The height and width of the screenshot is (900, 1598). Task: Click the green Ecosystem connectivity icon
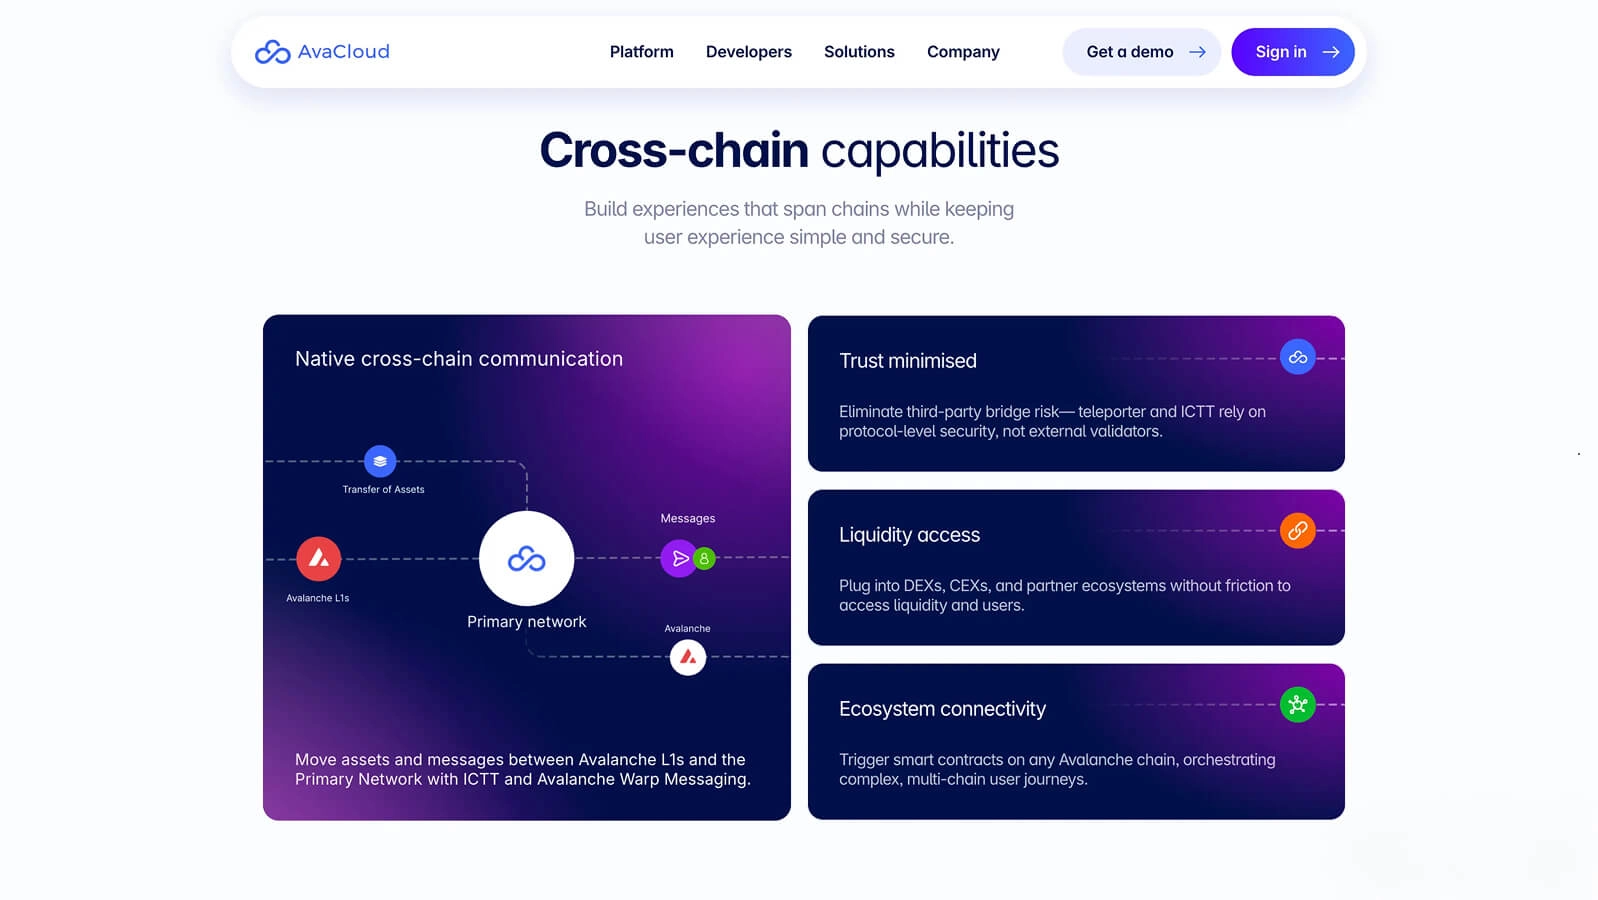pyautogui.click(x=1297, y=705)
